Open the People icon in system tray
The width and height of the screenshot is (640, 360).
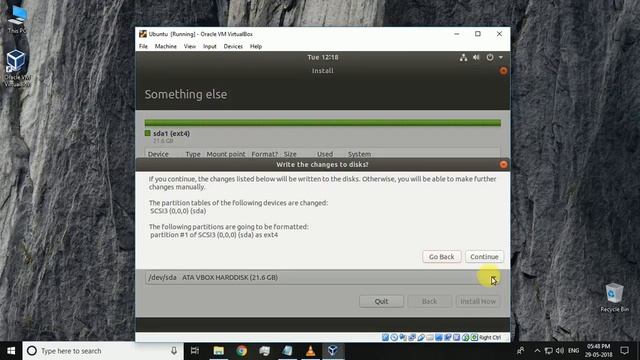coord(520,351)
